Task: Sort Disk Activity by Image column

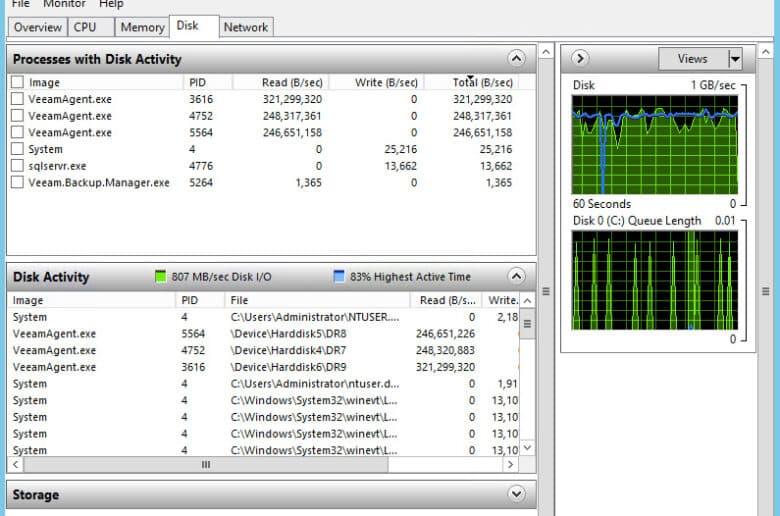Action: click(x=91, y=300)
